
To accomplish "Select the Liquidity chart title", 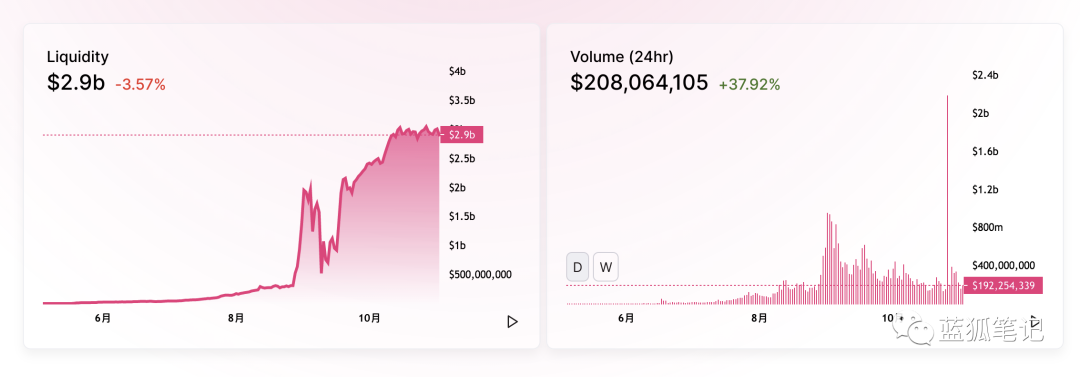I will coord(77,57).
